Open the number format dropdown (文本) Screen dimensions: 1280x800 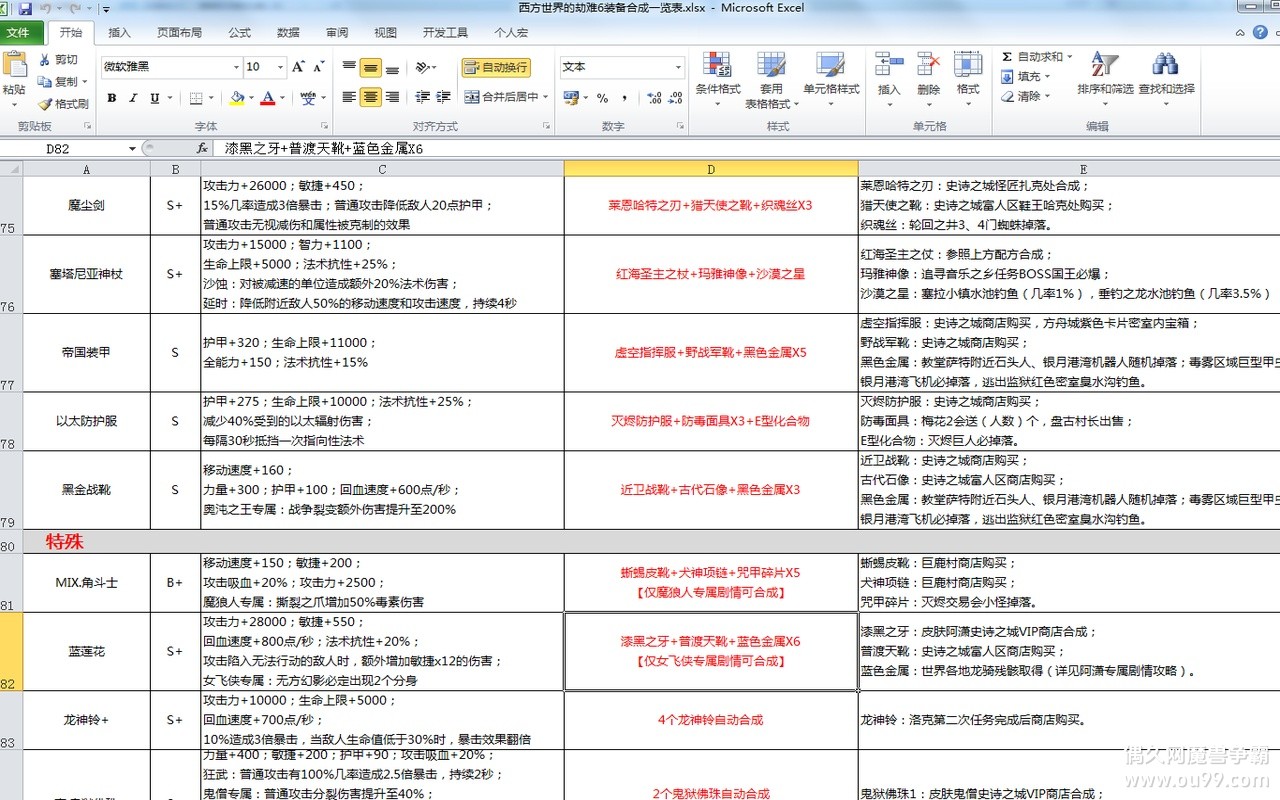(678, 67)
